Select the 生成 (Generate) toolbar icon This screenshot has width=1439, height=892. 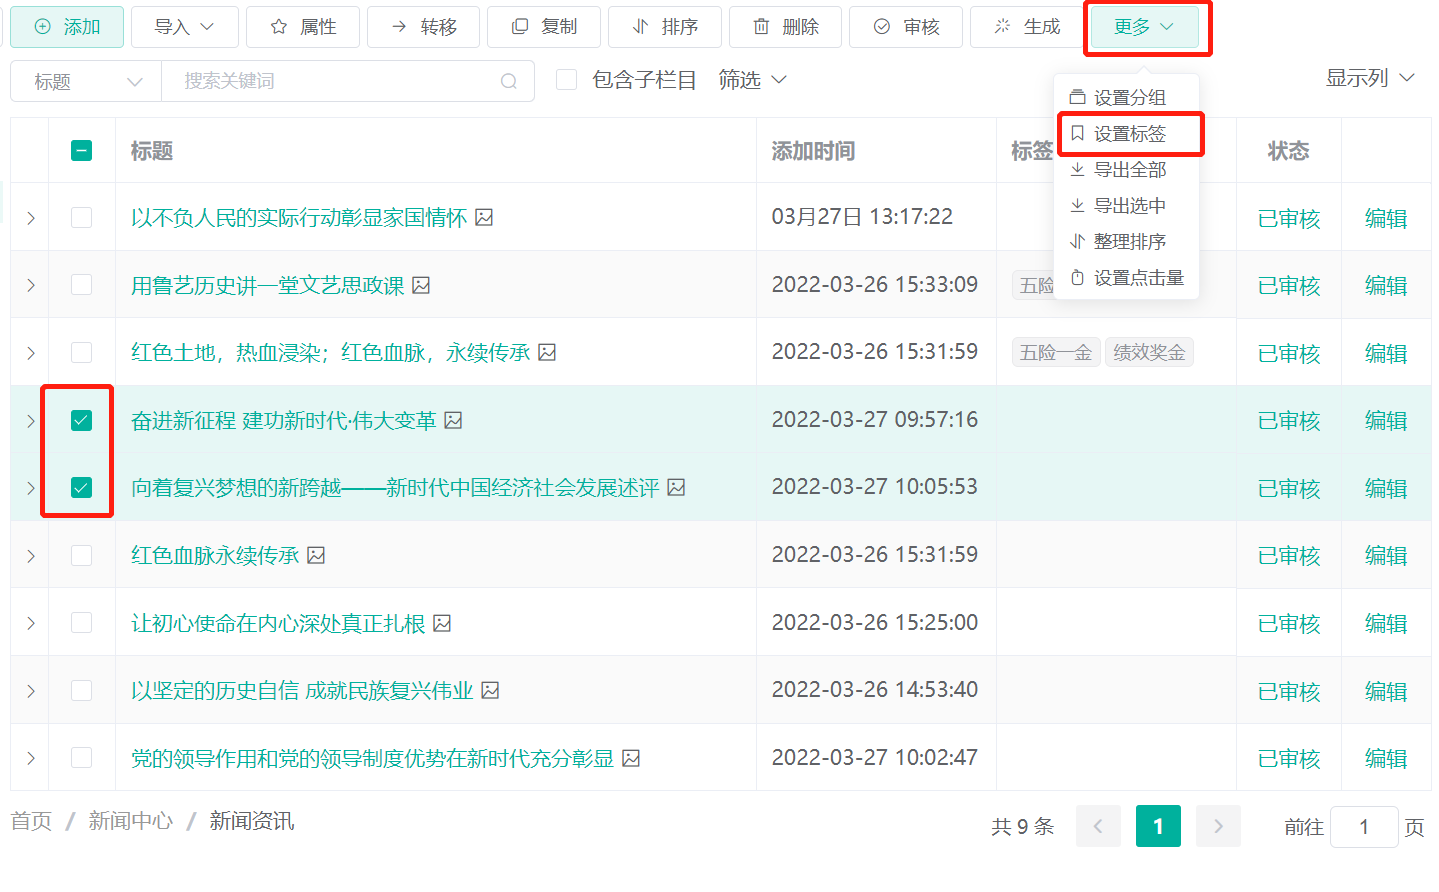pos(1003,26)
